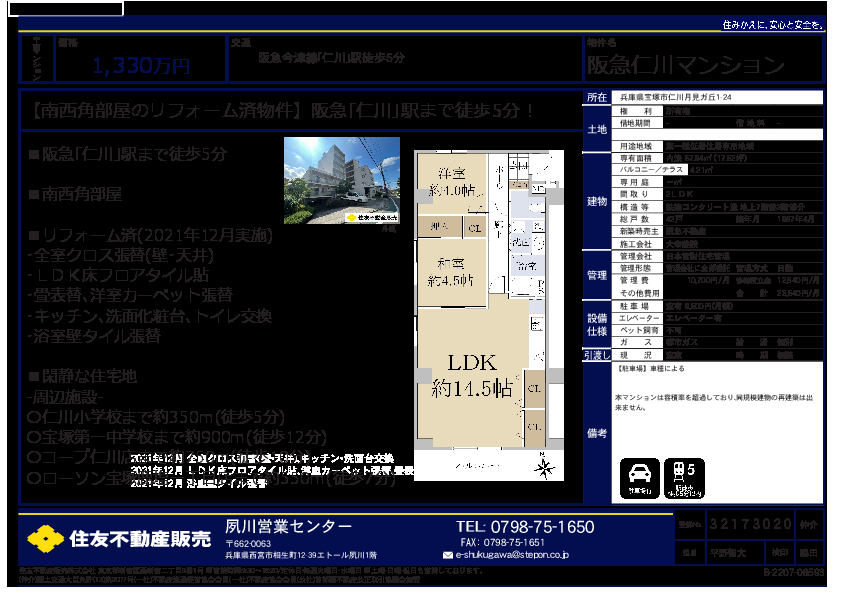Click the Sumitomo Fudosan Hanbai diamond logo
This screenshot has width=842, height=595.
point(45,540)
